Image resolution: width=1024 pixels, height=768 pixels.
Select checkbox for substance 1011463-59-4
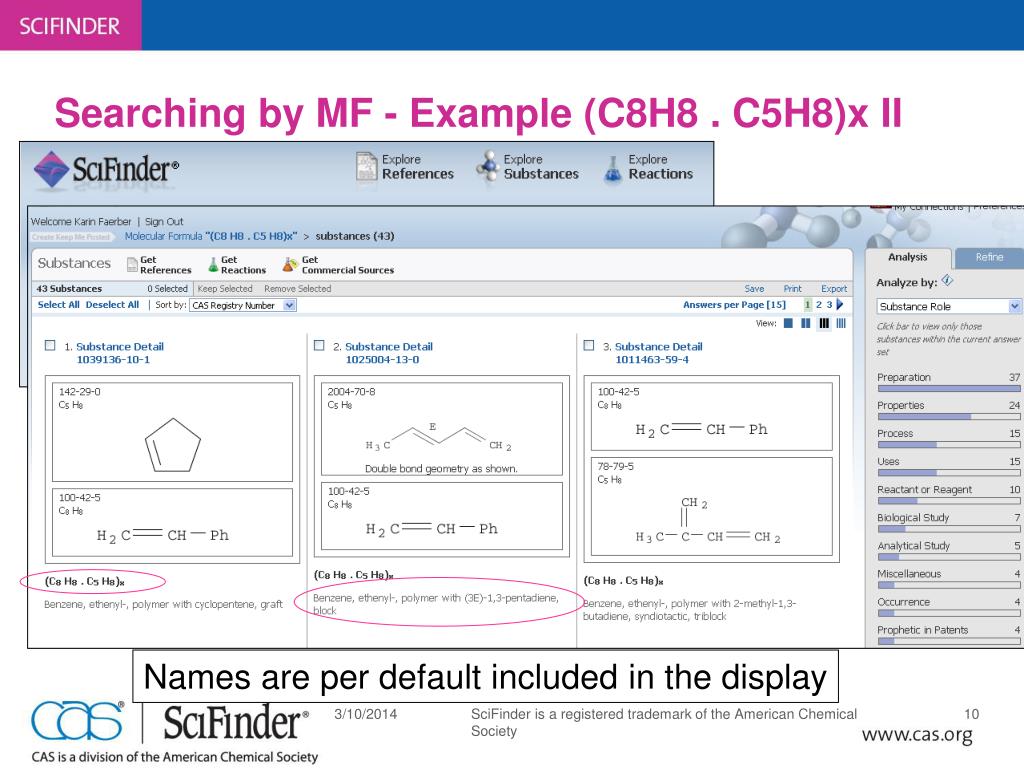[589, 345]
